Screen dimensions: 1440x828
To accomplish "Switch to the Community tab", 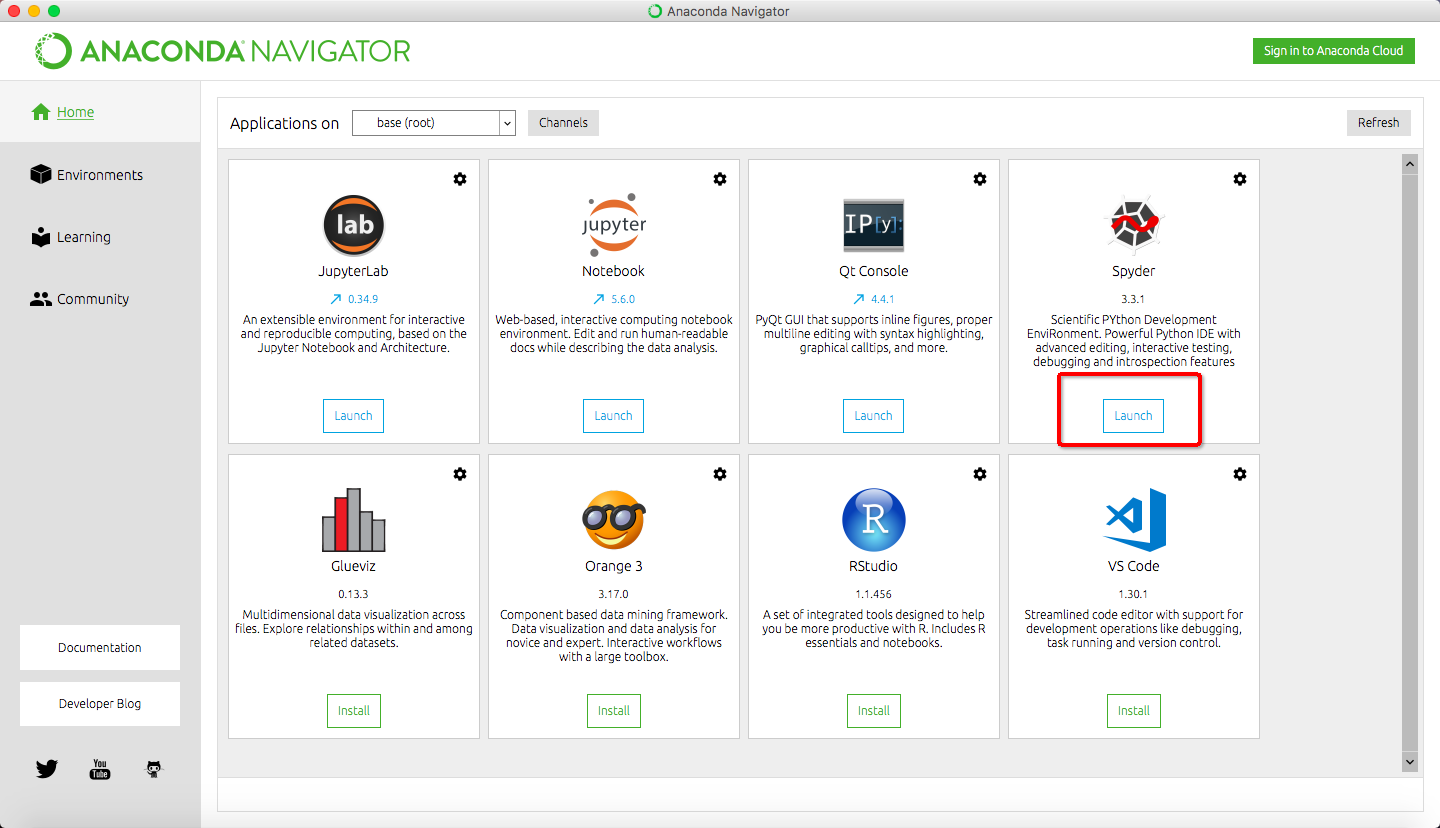I will tap(80, 299).
